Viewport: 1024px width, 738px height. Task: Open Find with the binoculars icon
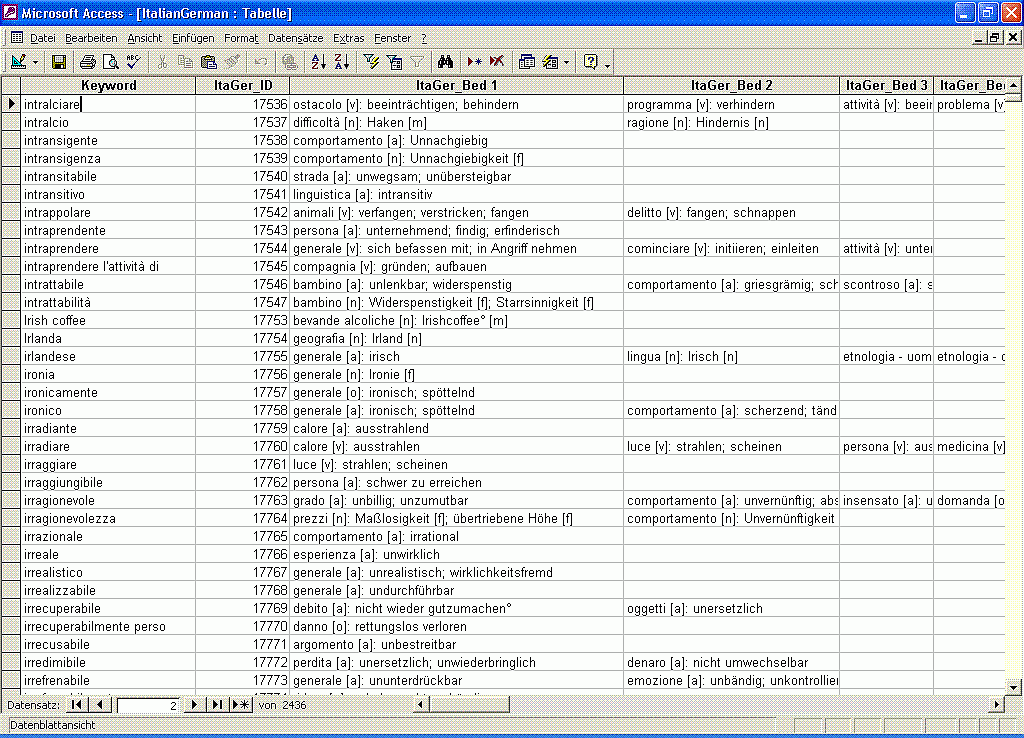click(x=445, y=62)
